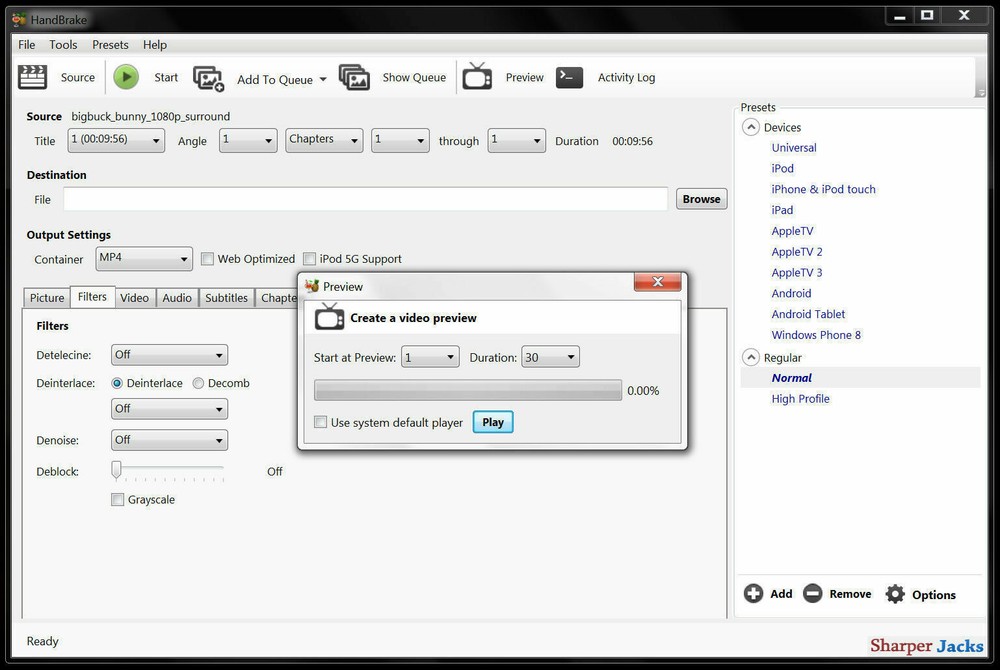The image size is (1000, 670).
Task: Switch to the Video tab
Action: (134, 297)
